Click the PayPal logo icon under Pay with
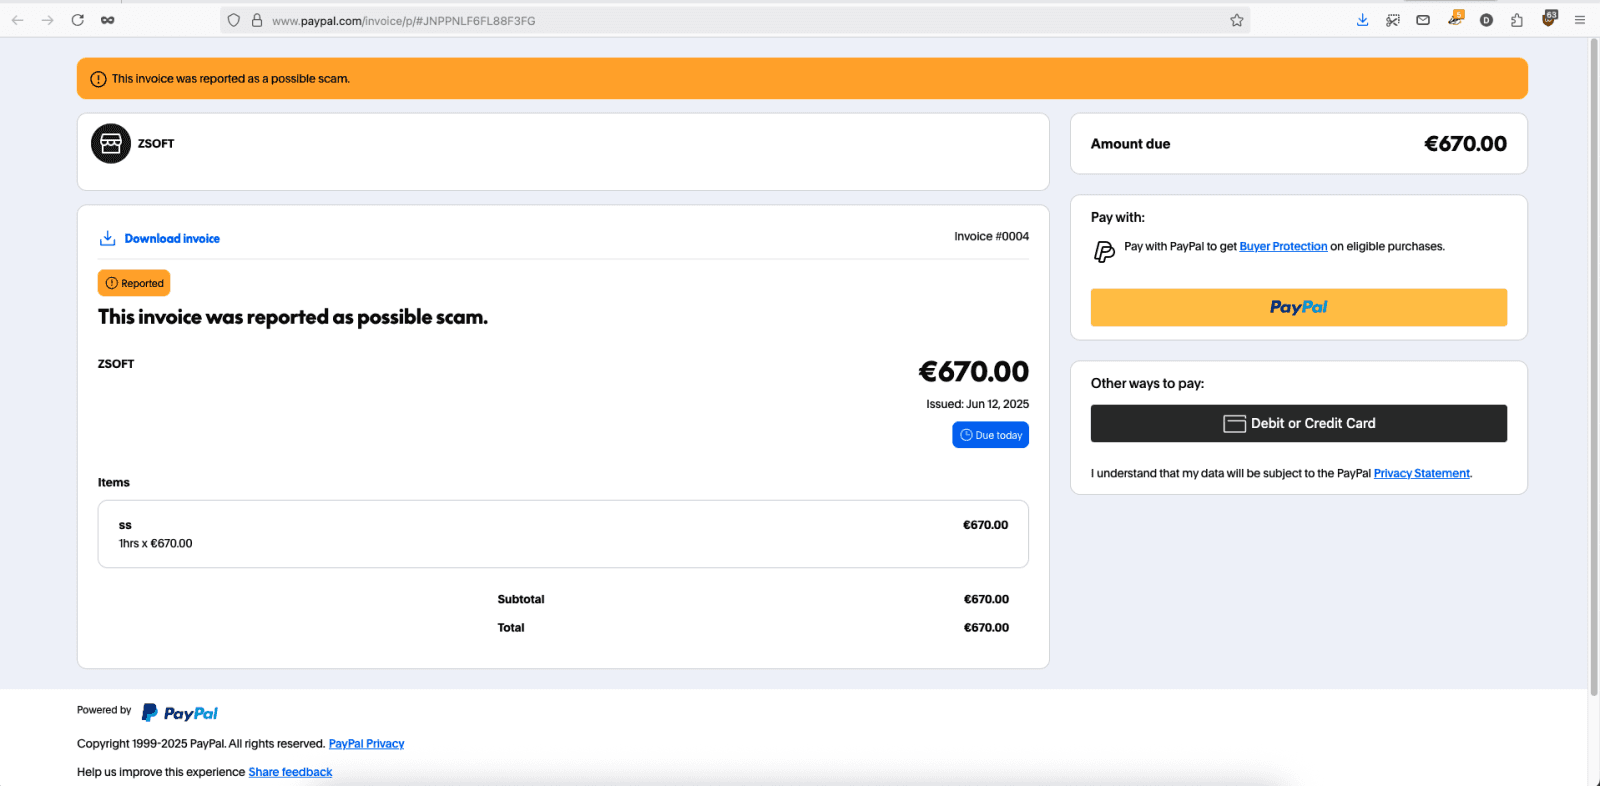The height and width of the screenshot is (786, 1600). click(1104, 252)
